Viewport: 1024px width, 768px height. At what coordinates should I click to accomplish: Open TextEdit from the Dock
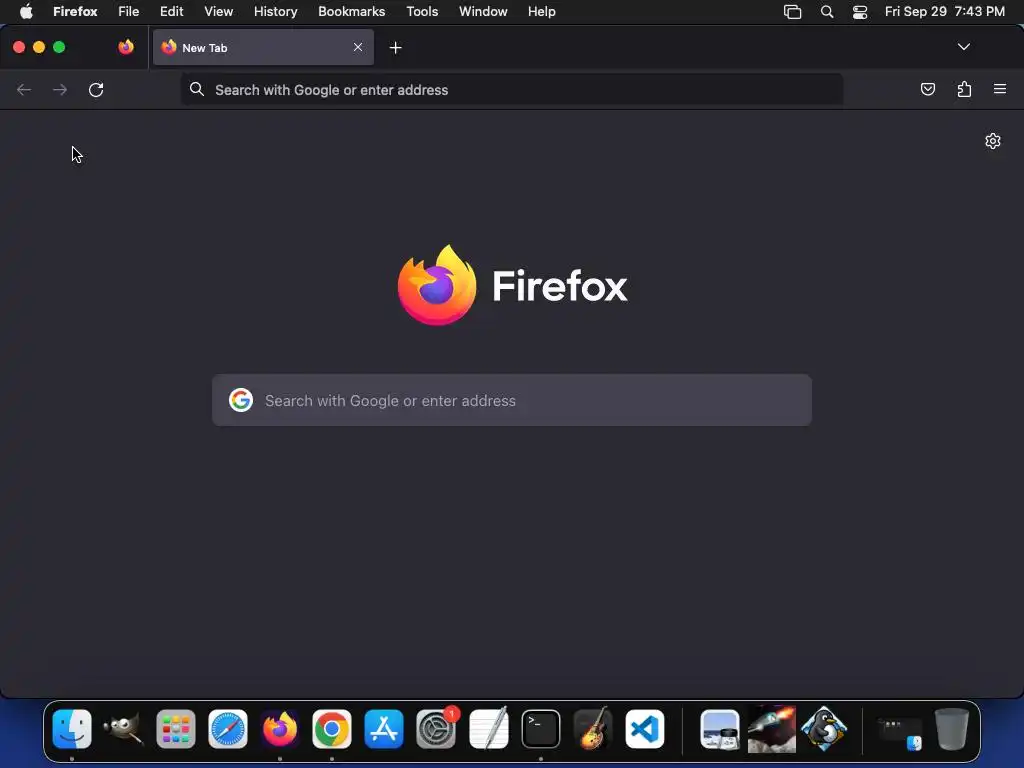488,729
